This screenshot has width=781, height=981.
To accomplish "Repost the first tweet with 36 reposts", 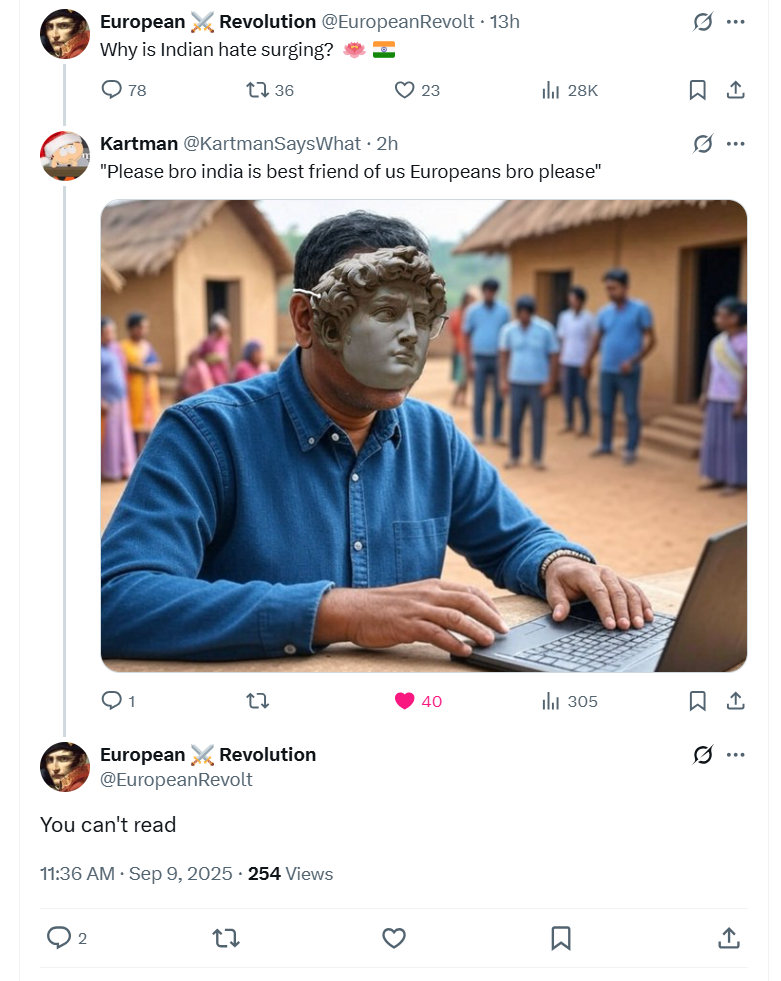I will pyautogui.click(x=270, y=90).
